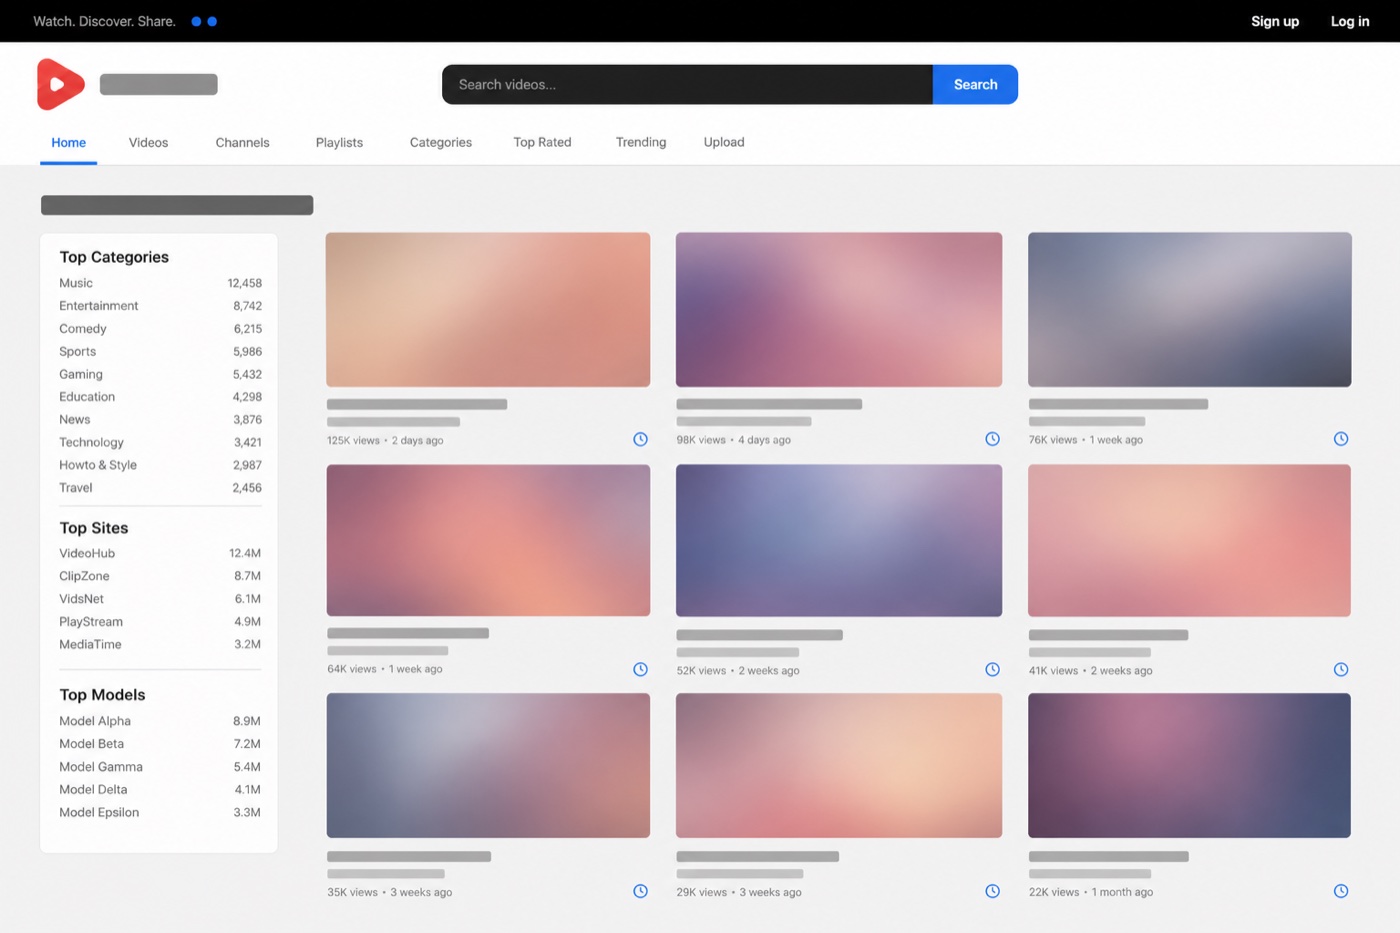Click watch later clock on 98K views video
This screenshot has height=933, width=1400.
992,439
